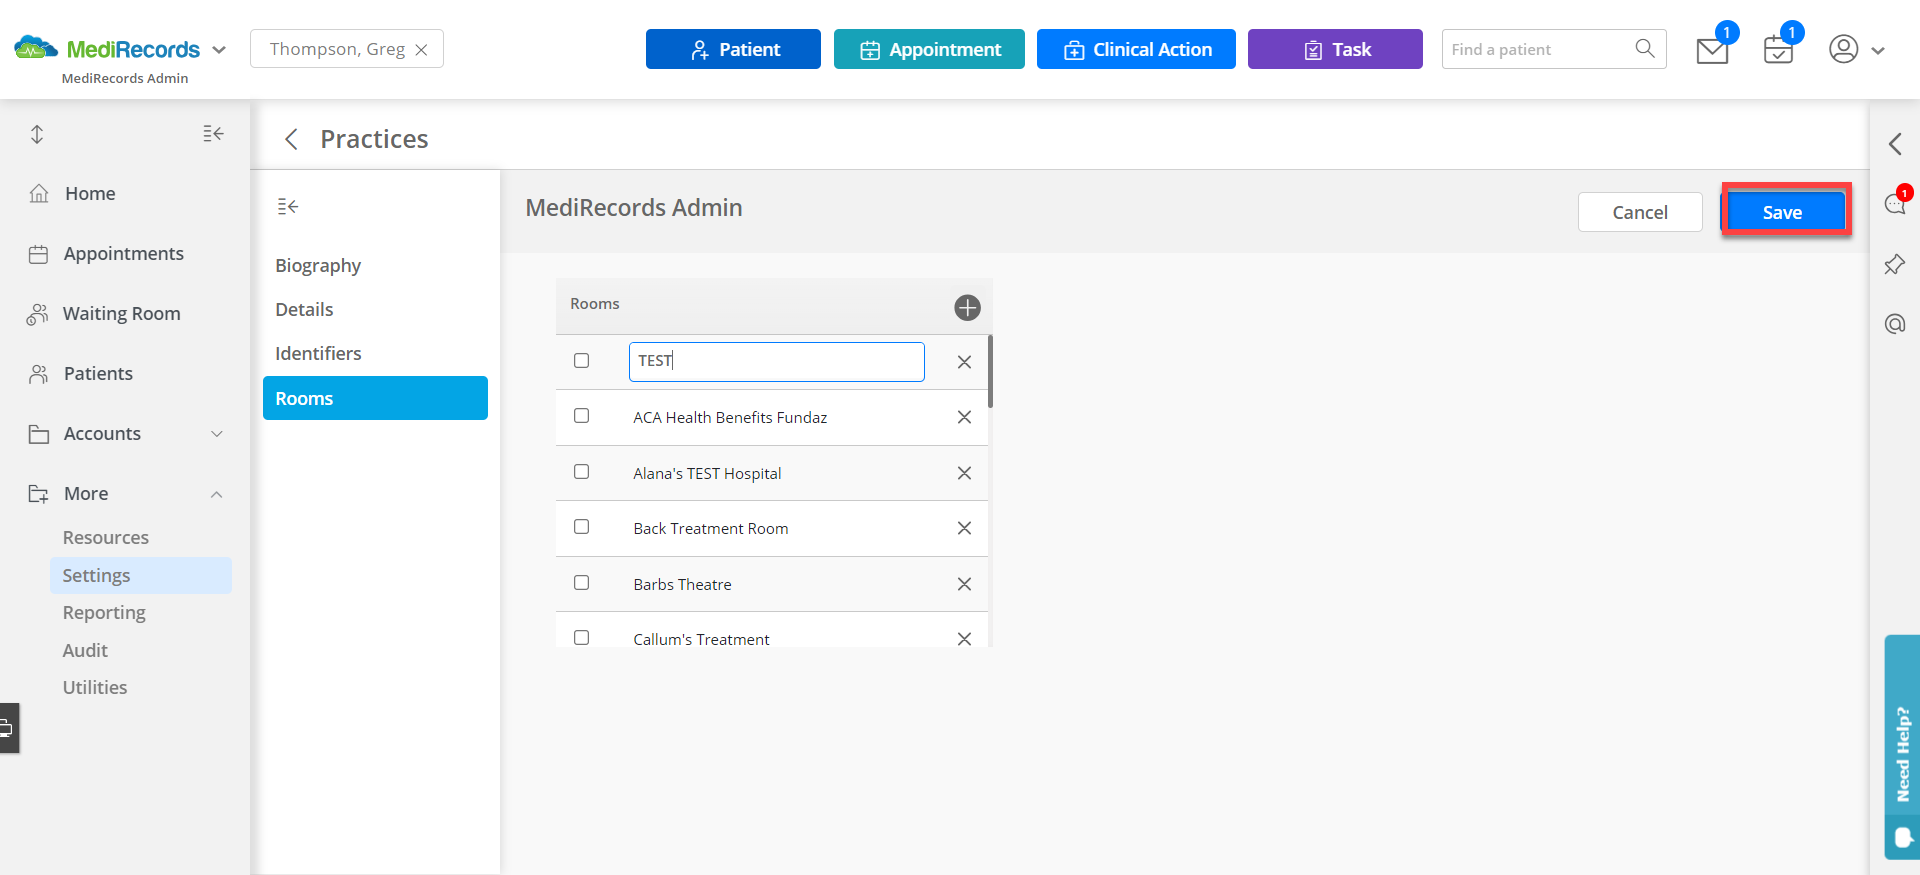Viewport: 1920px width, 875px height.
Task: Click the MediRecords cloud logo
Action: click(35, 48)
